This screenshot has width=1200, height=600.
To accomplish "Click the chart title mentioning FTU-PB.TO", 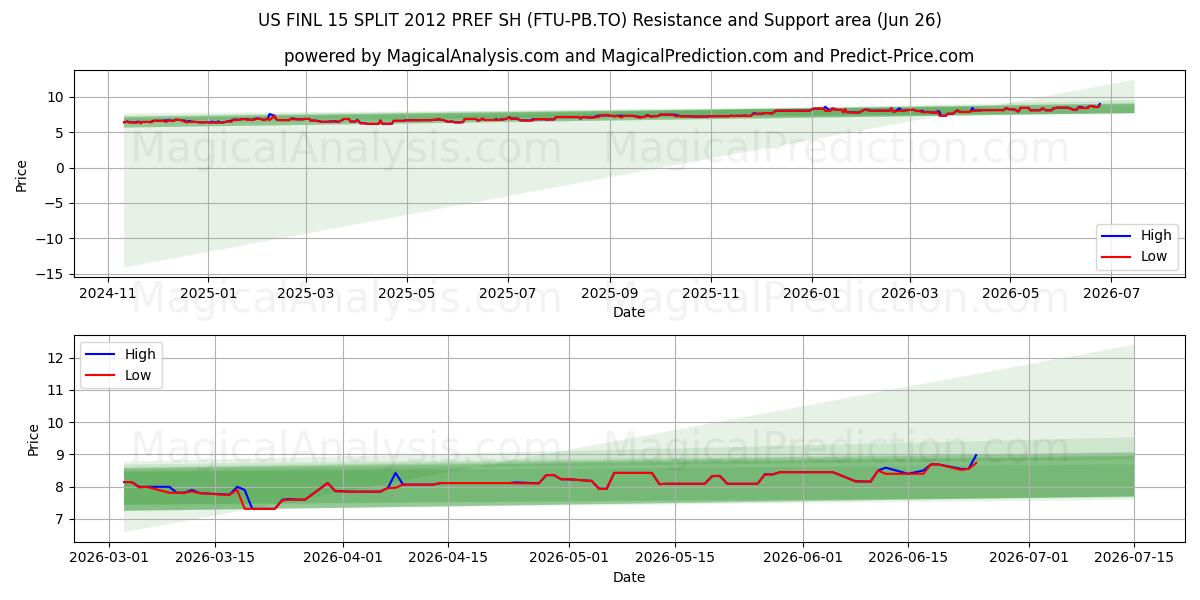I will tap(600, 20).
